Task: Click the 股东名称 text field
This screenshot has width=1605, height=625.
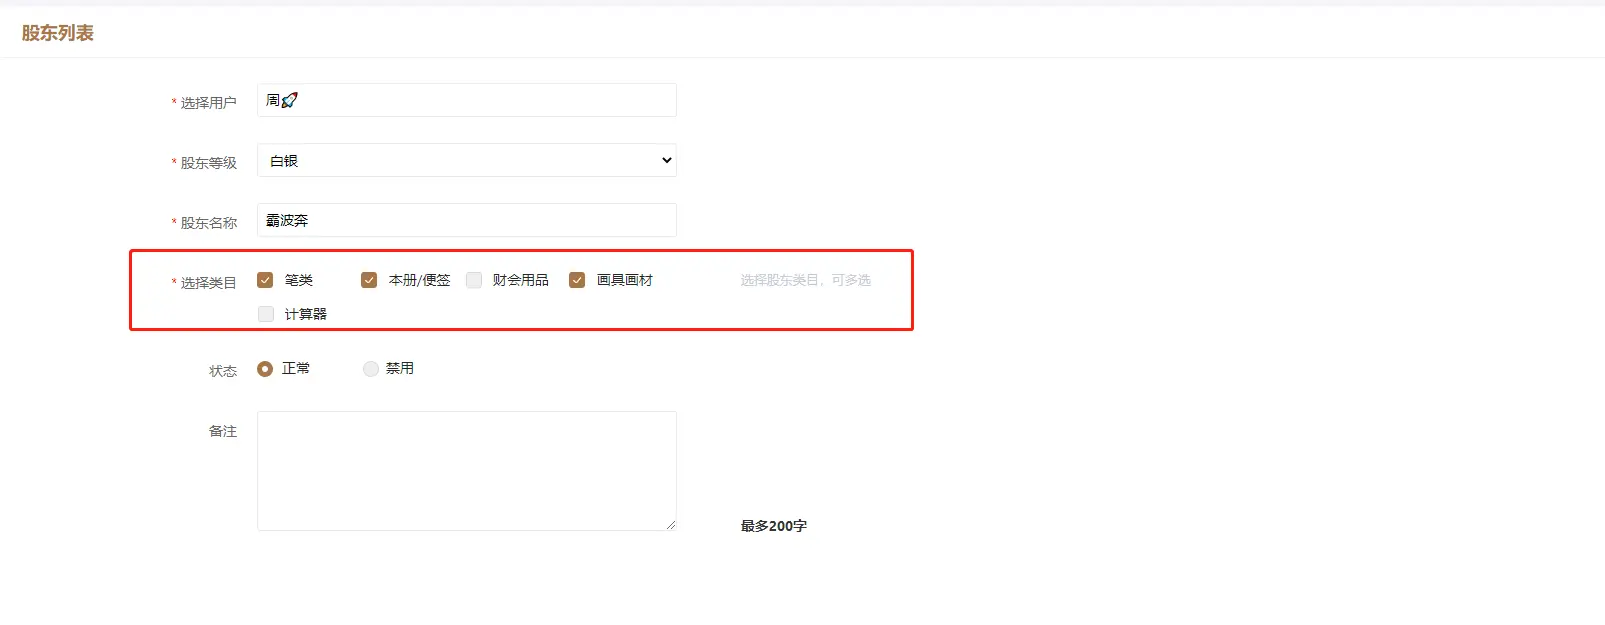Action: [x=466, y=220]
